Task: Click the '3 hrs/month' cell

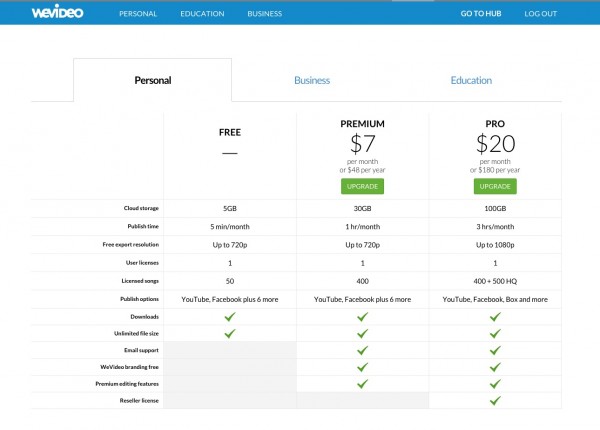Action: 495,226
